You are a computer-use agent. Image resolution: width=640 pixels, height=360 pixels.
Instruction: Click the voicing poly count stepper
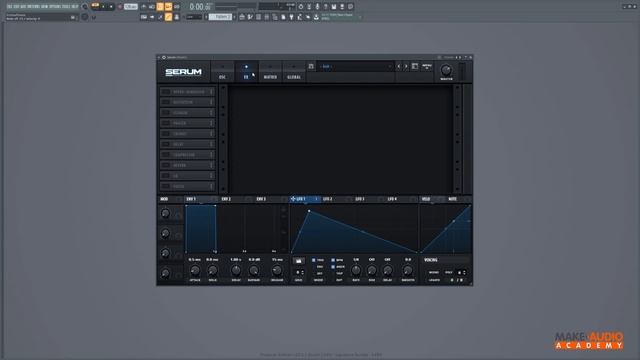[464, 272]
